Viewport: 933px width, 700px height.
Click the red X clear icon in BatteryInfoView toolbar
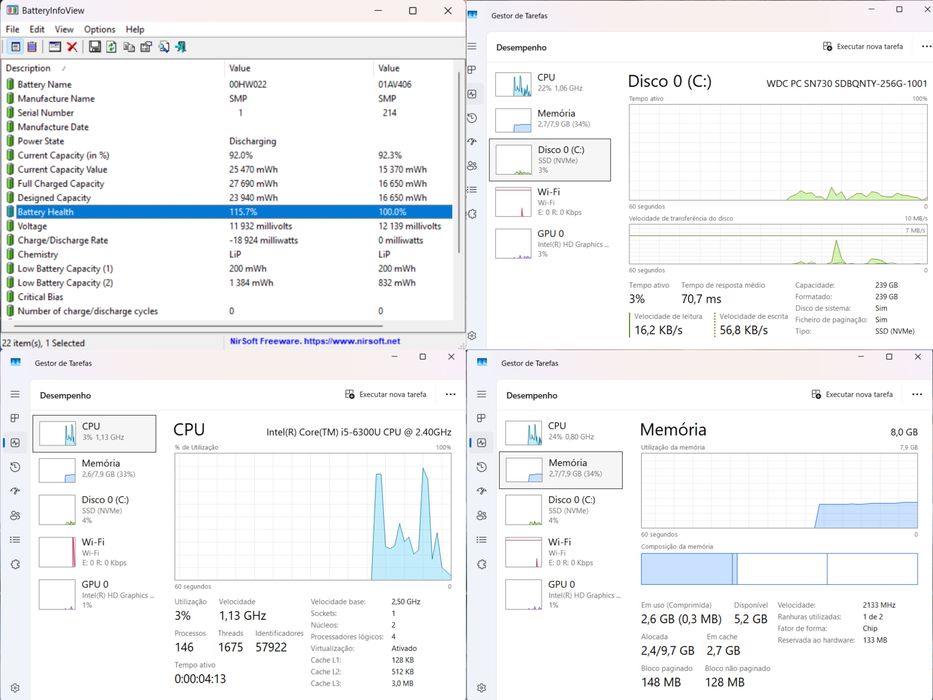click(72, 46)
